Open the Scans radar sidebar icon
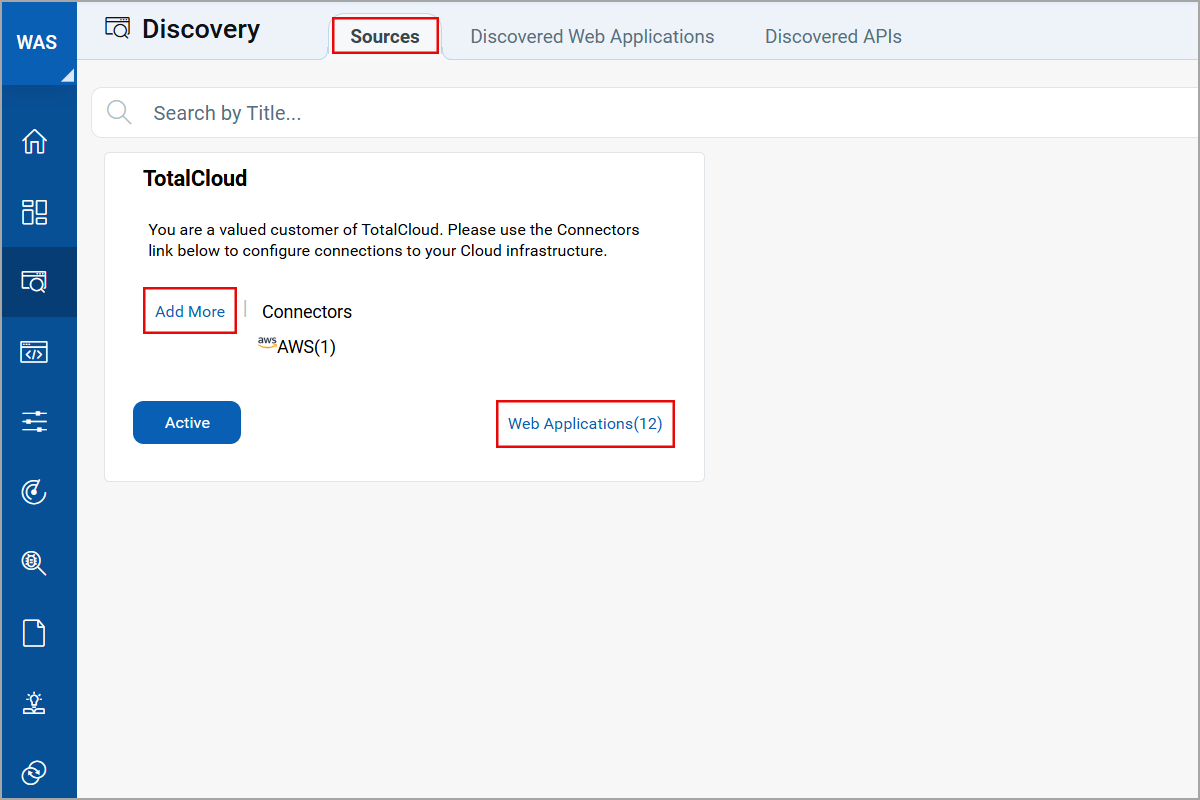 [35, 492]
